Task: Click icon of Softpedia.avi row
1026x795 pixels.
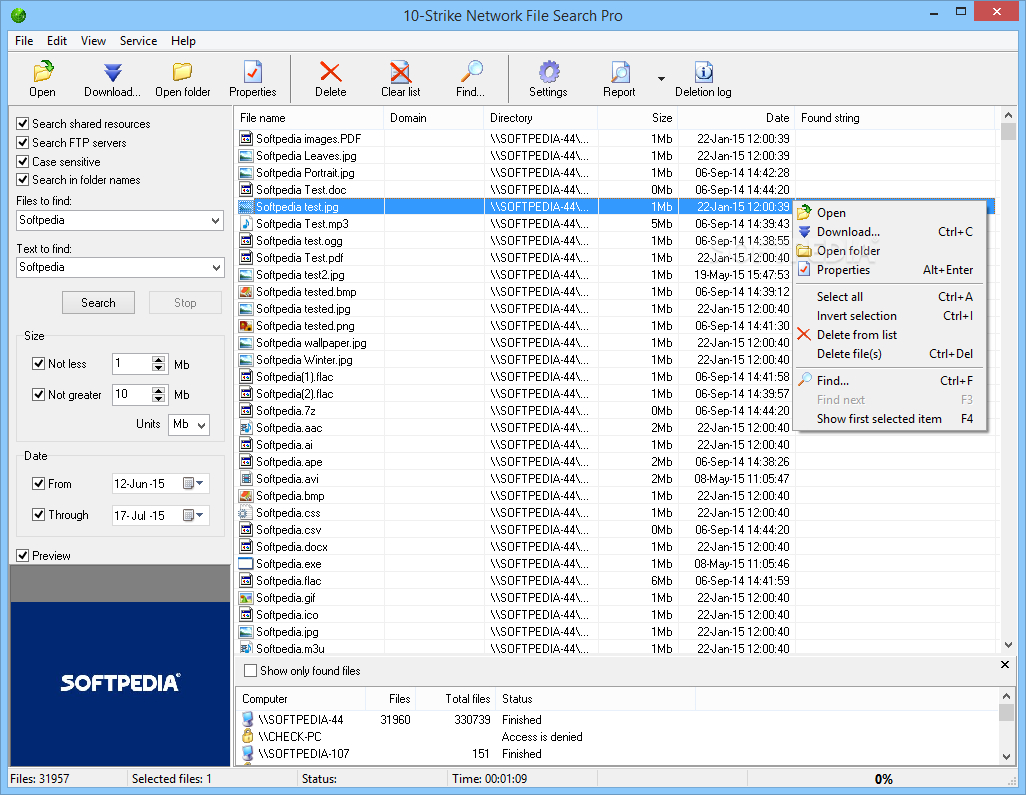Action: click(x=246, y=479)
